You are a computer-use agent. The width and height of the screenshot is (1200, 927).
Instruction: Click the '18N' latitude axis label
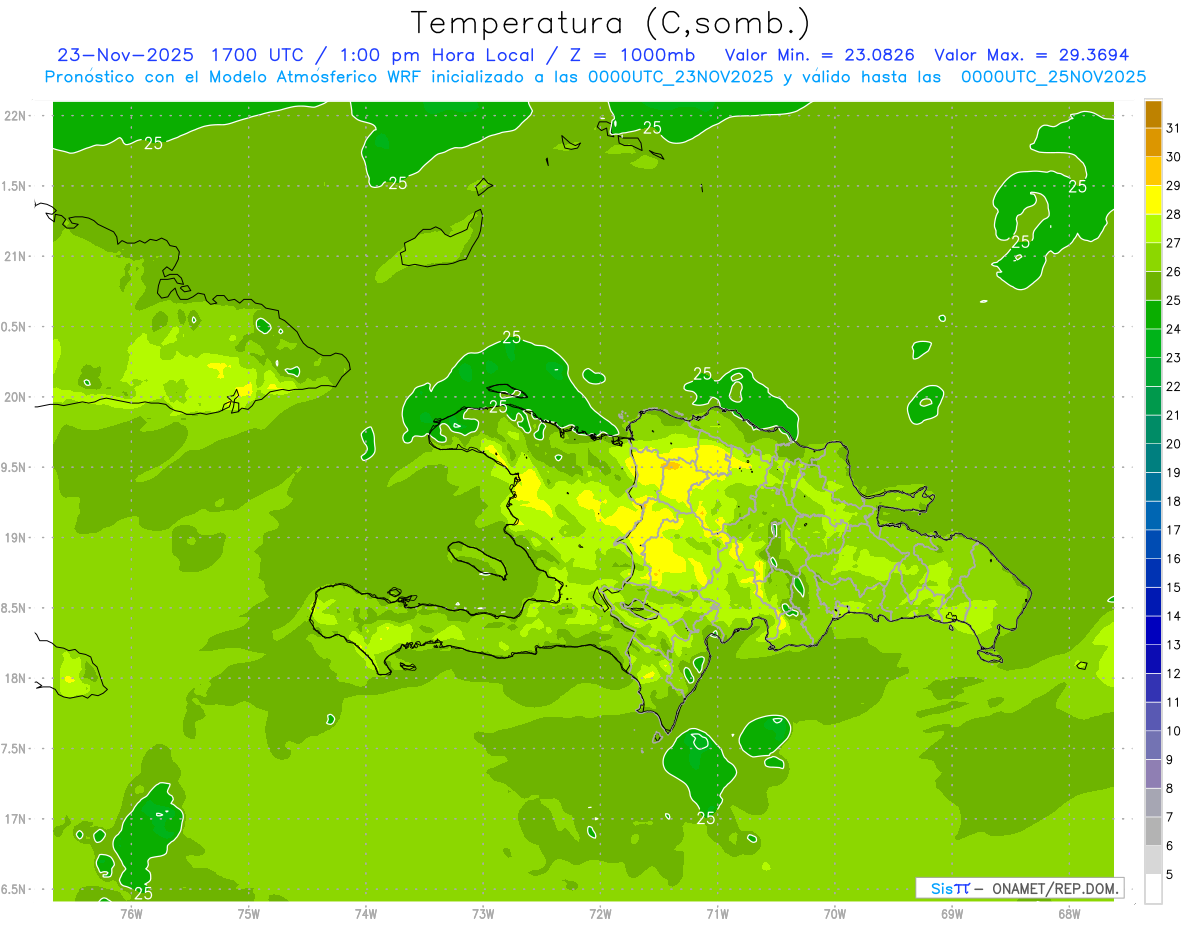pyautogui.click(x=16, y=678)
